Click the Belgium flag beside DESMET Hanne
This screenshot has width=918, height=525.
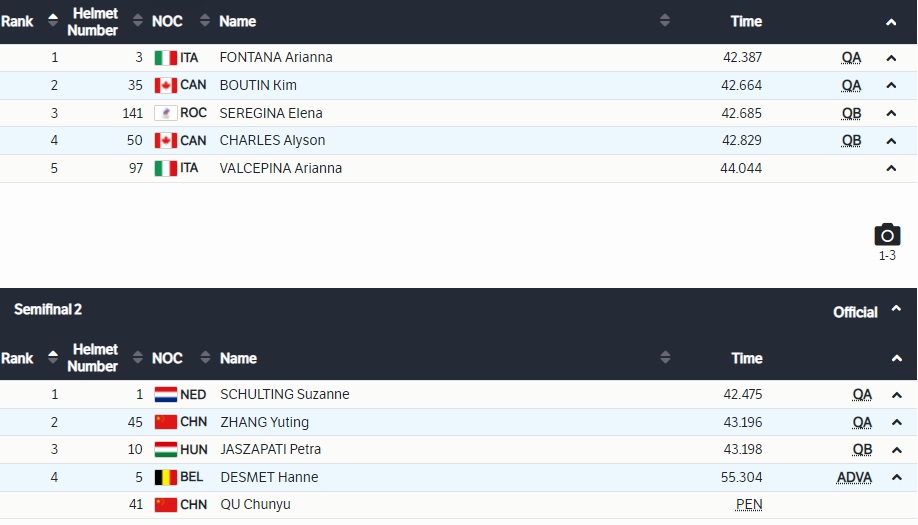(165, 478)
